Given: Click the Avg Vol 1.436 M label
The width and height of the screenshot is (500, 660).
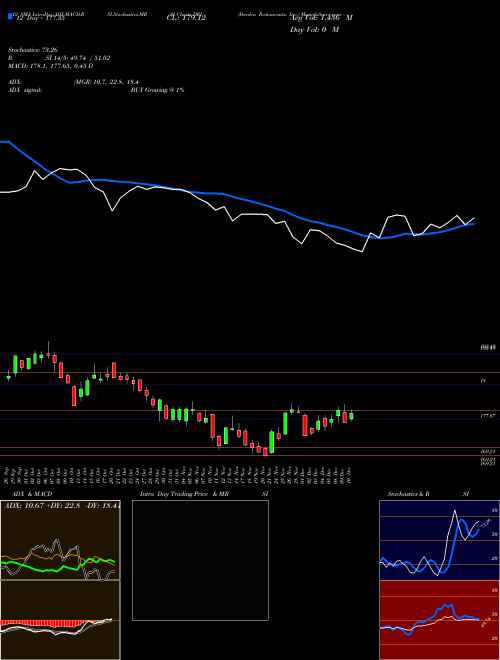Looking at the screenshot, I should [x=321, y=18].
